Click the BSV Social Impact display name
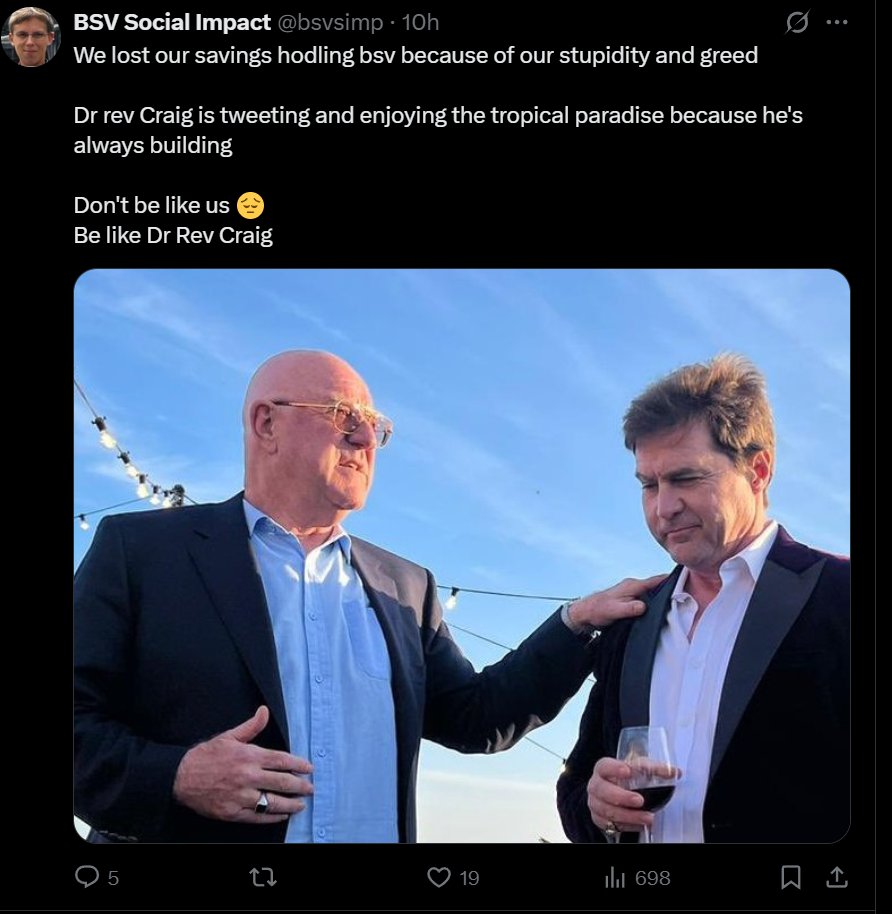 [x=172, y=22]
